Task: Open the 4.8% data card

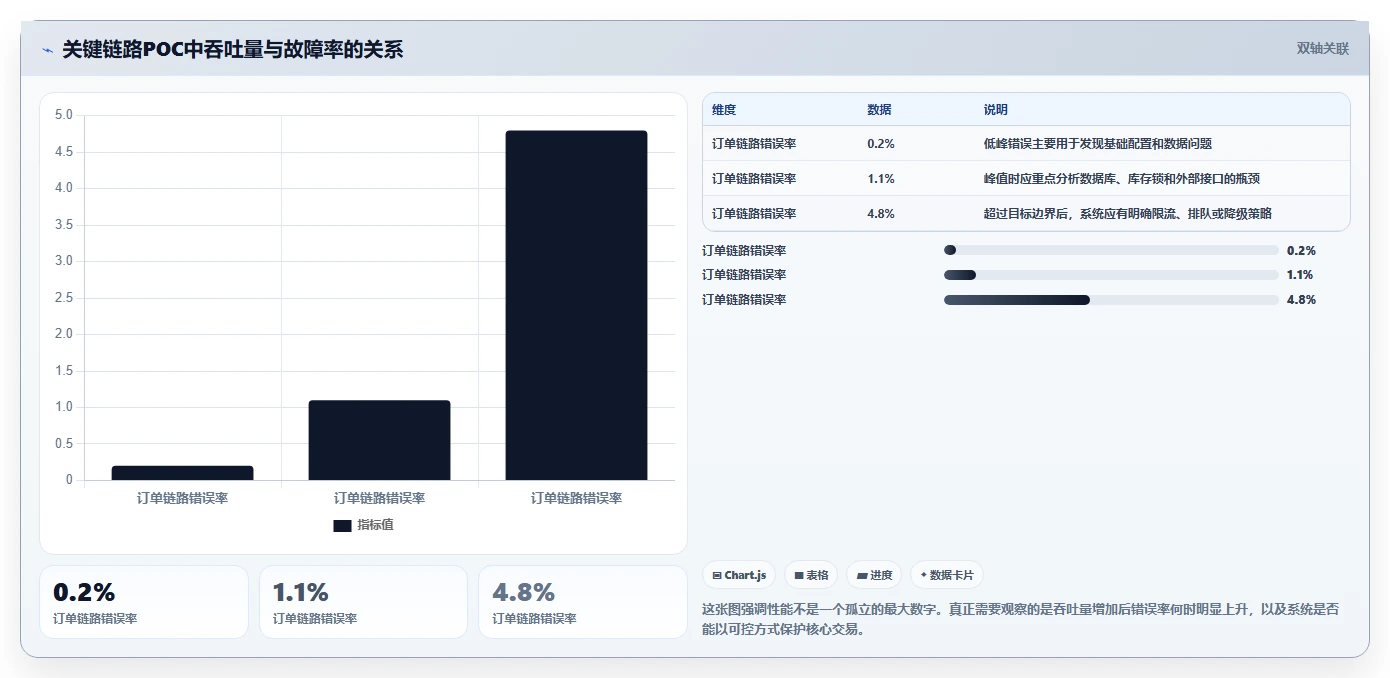Action: pos(583,602)
